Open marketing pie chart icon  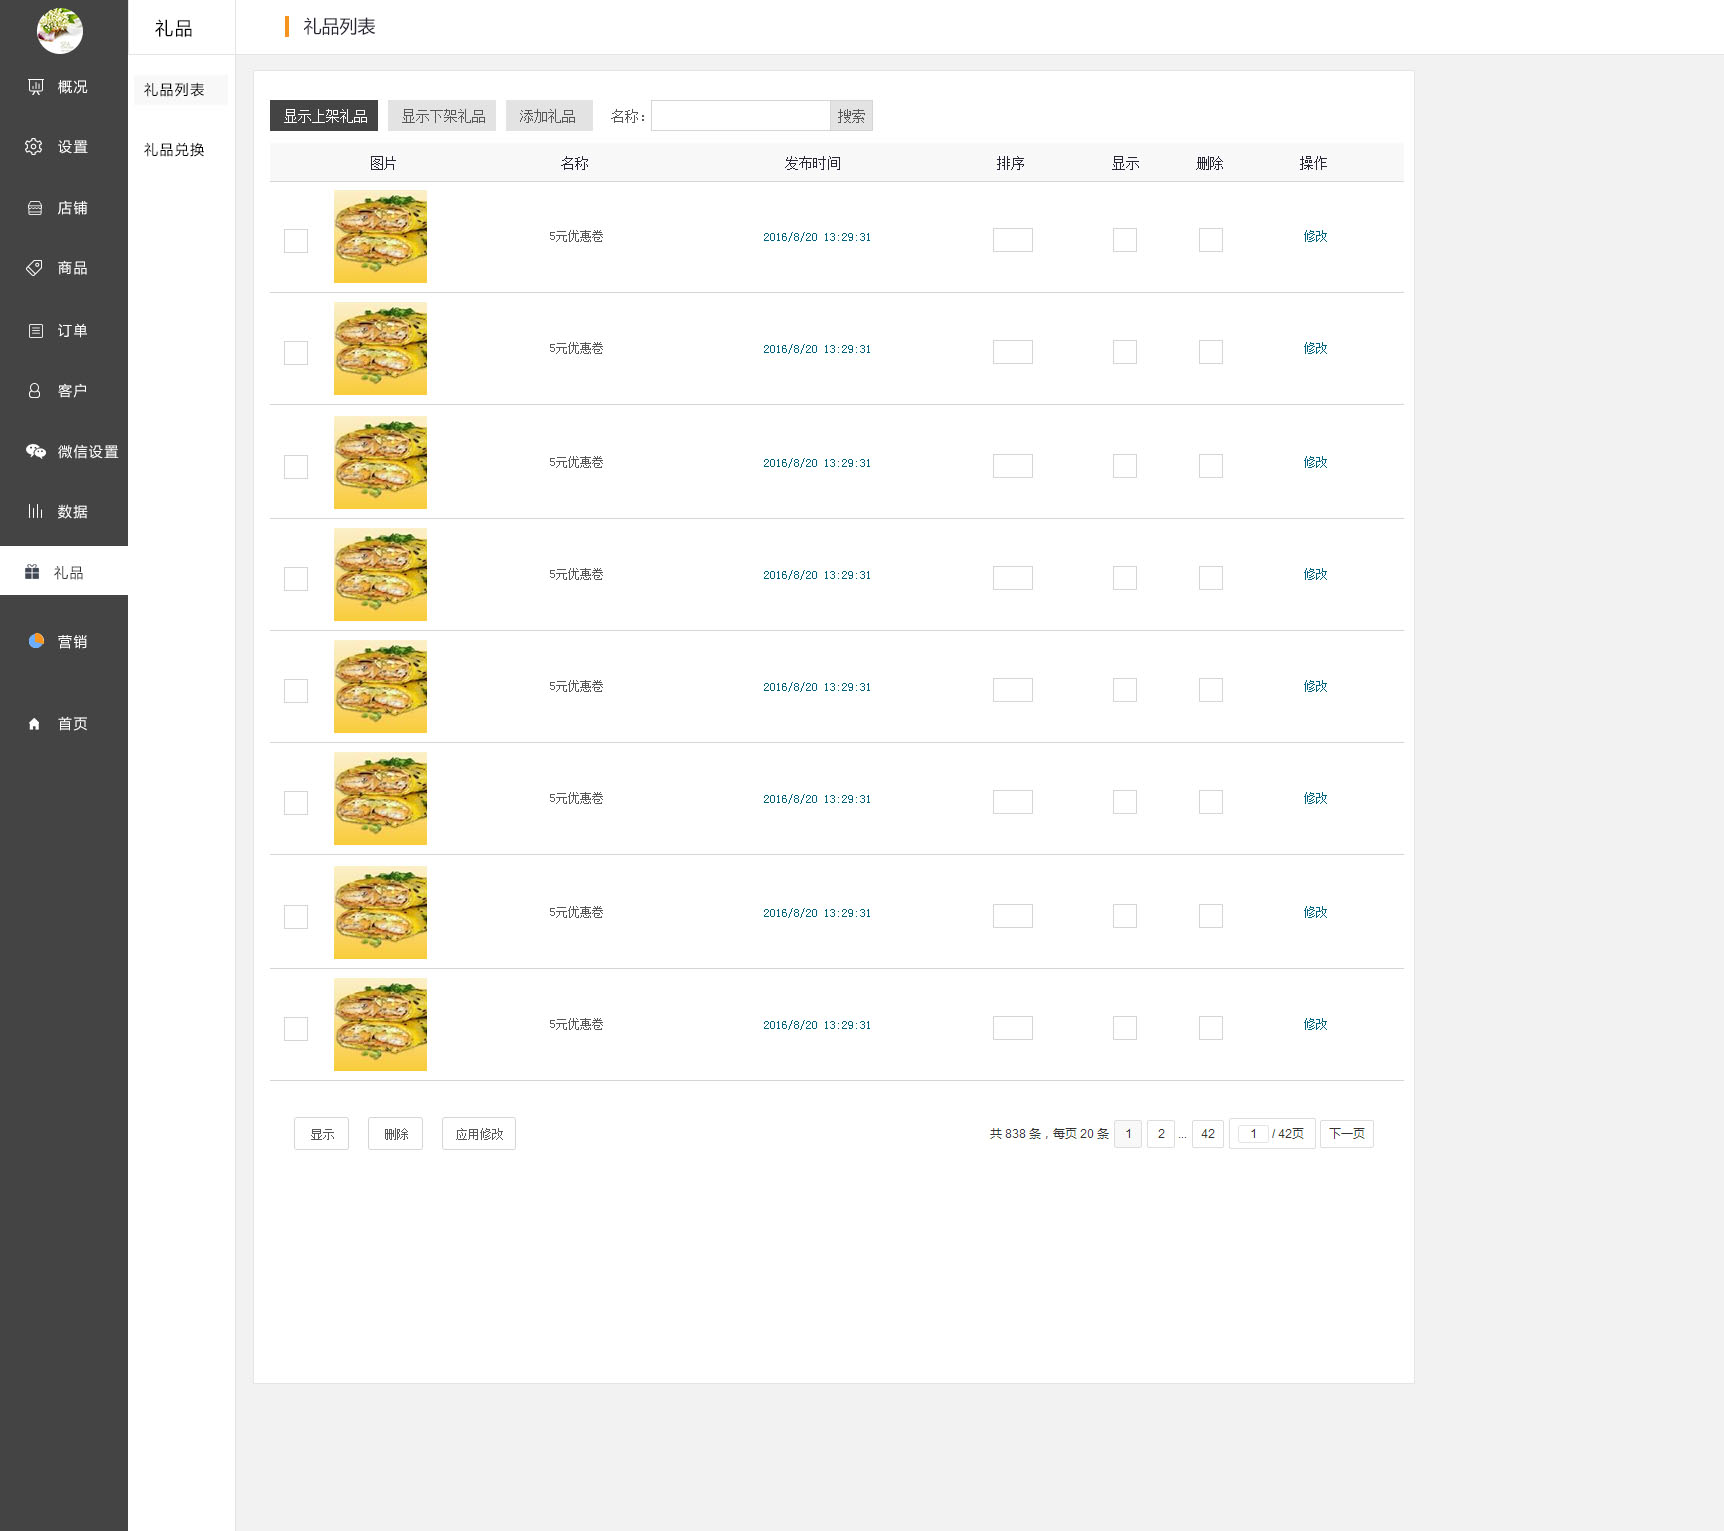tap(36, 641)
